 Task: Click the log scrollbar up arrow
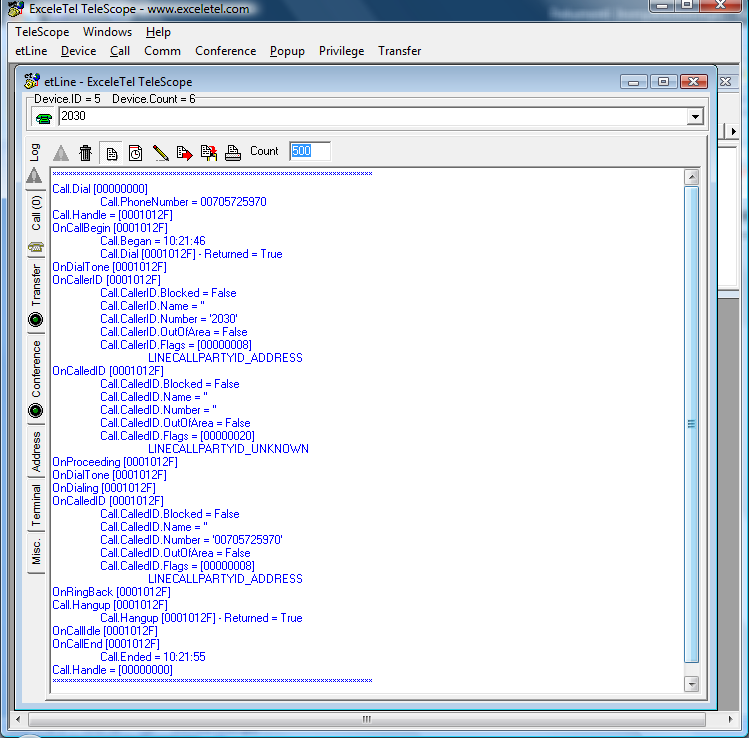(691, 177)
